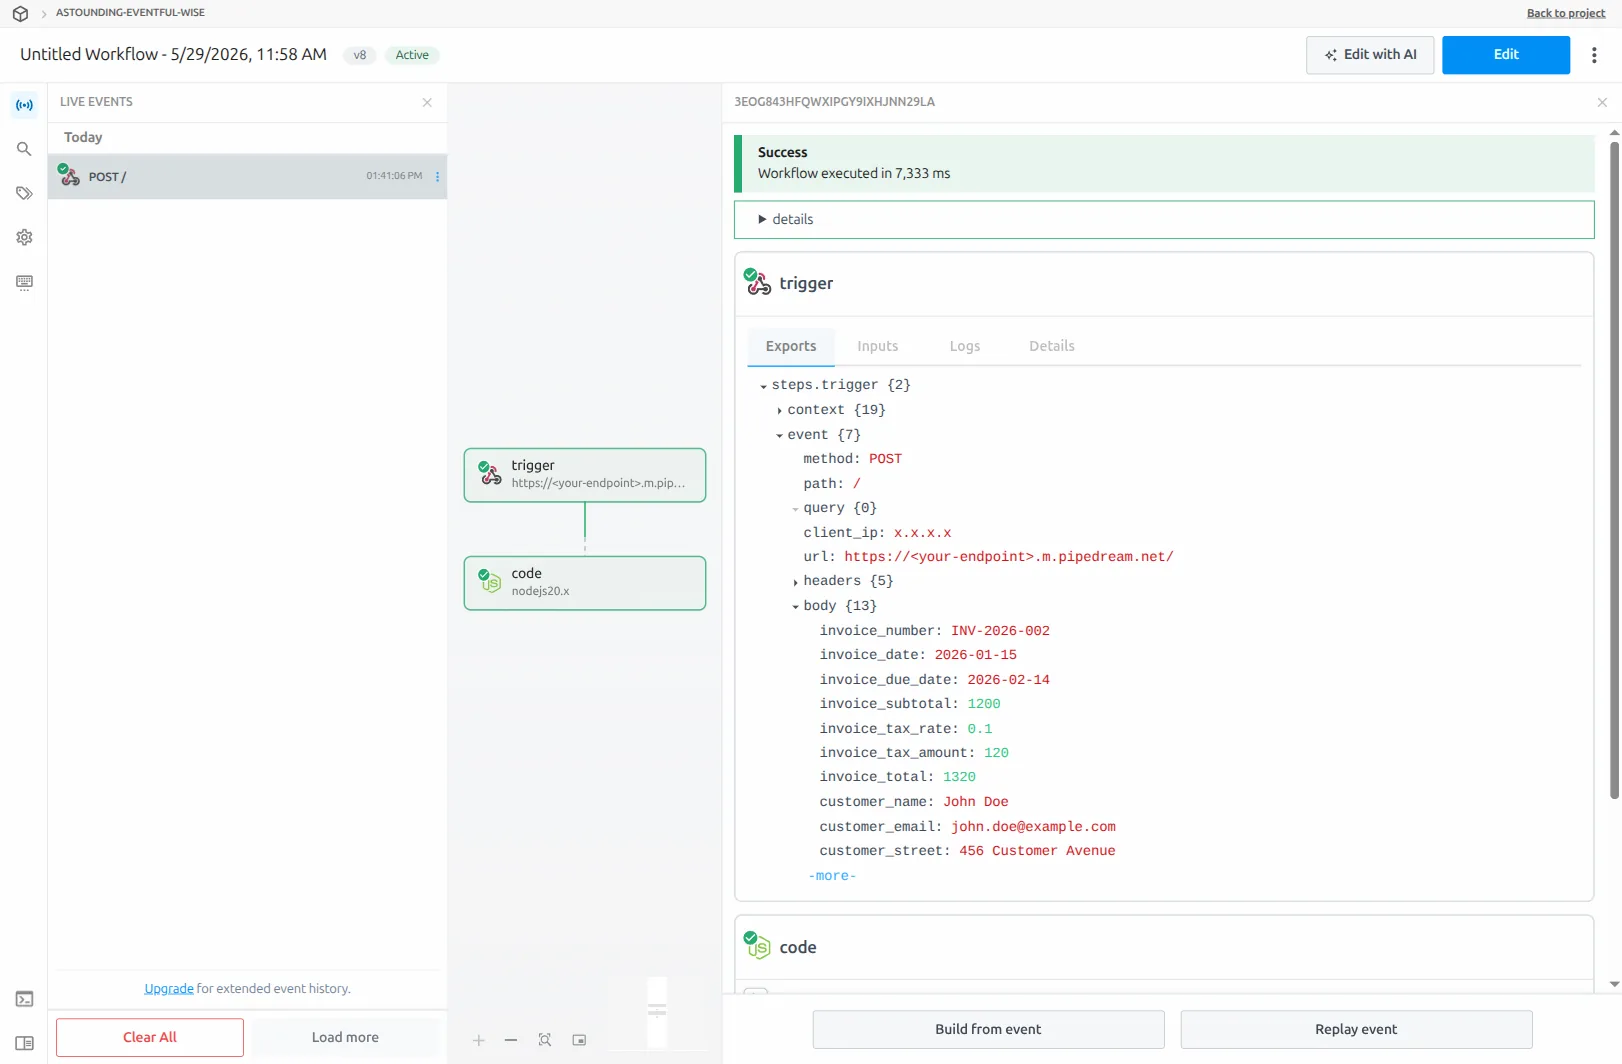Select the trigger node on canvas

pyautogui.click(x=585, y=475)
